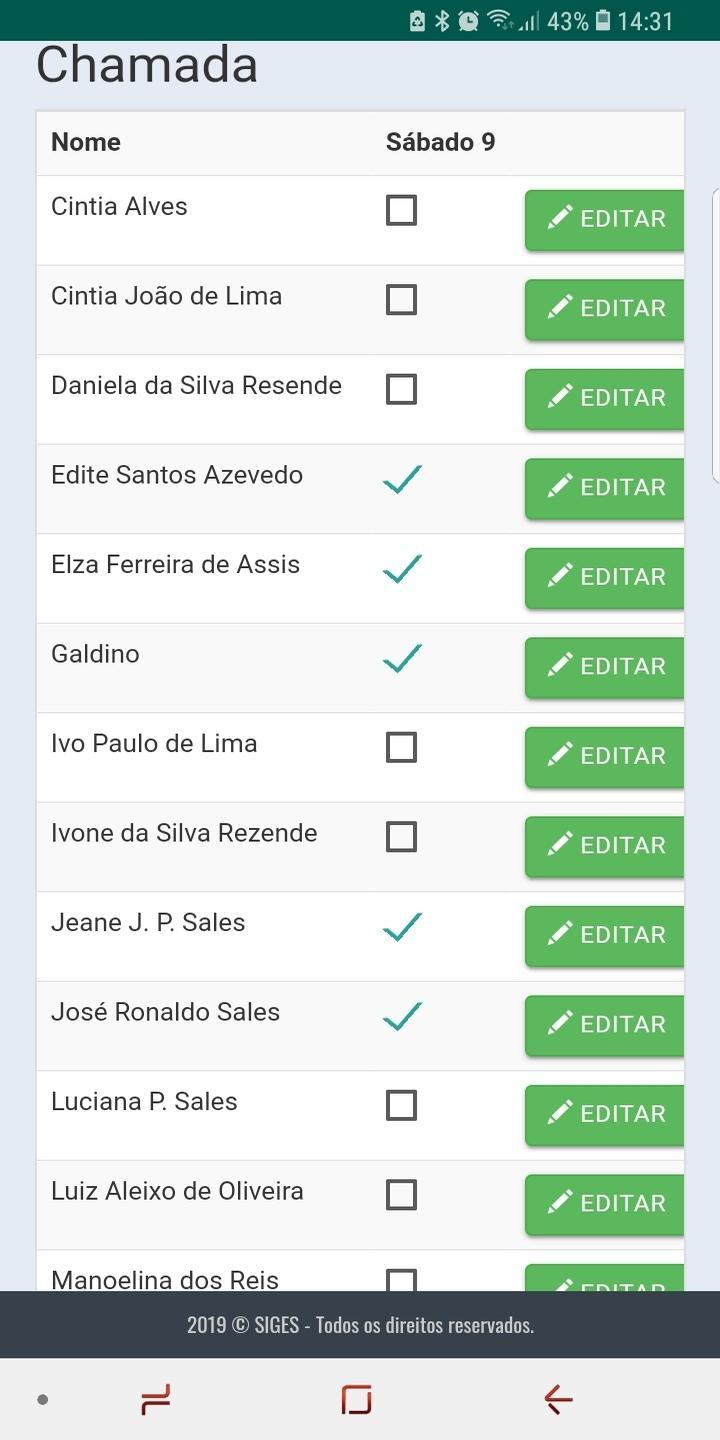Tap the Android back navigation icon
The width and height of the screenshot is (720, 1440).
coord(558,1399)
